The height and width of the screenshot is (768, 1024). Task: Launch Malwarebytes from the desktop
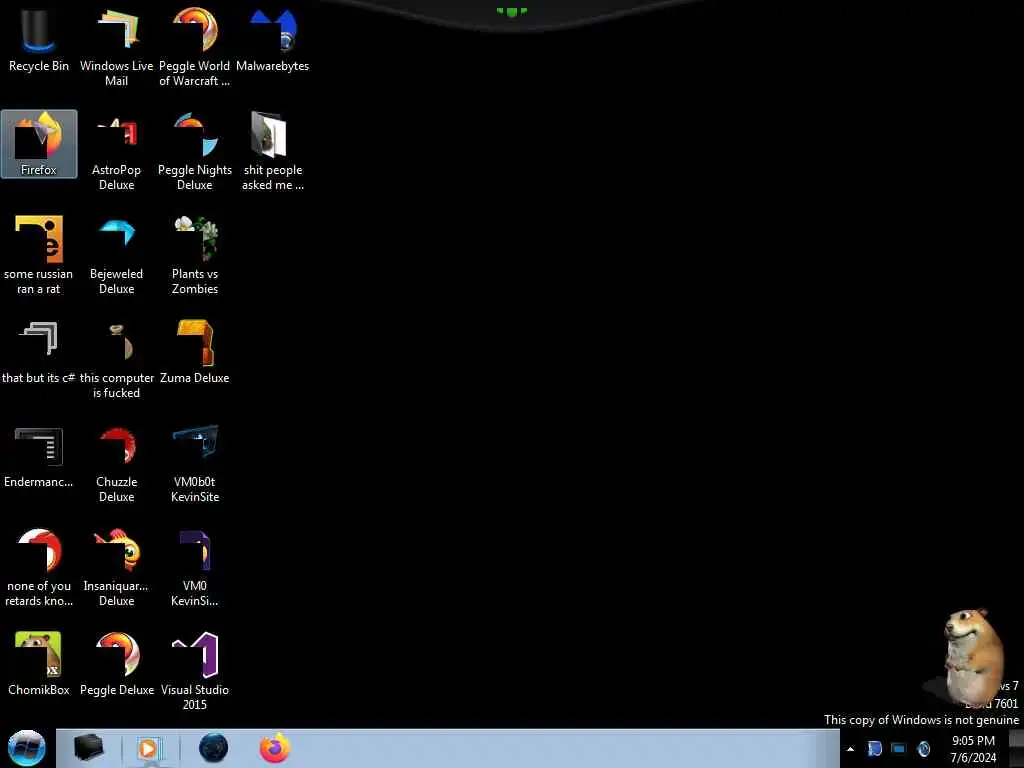click(272, 40)
